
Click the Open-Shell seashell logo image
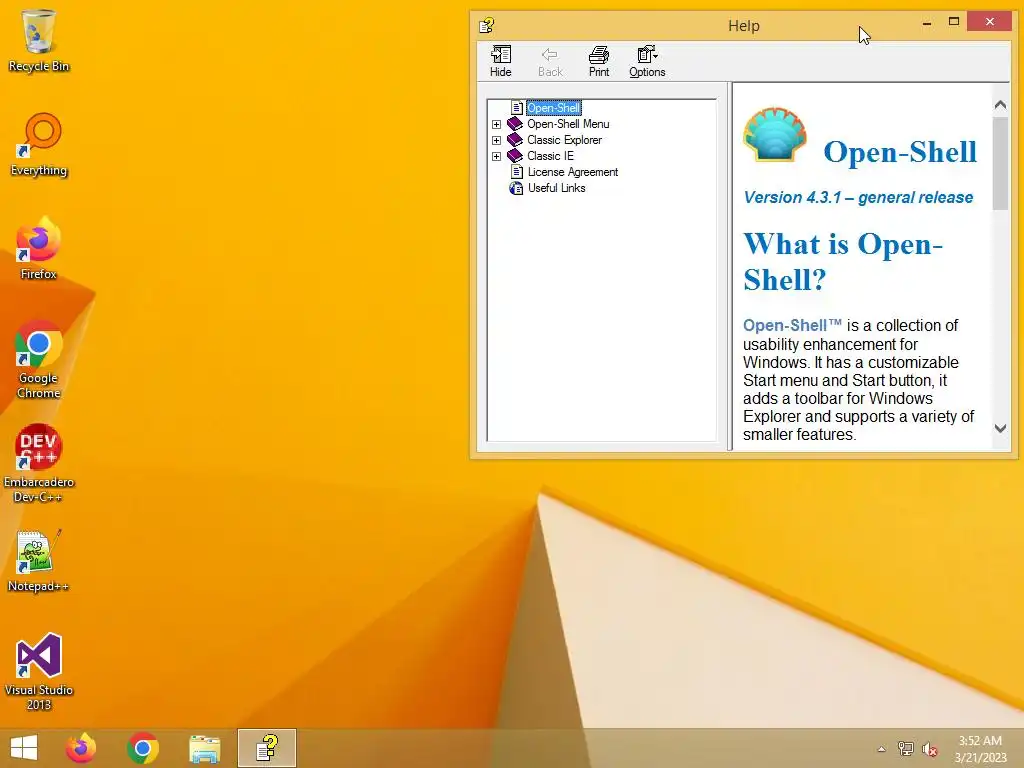[775, 135]
